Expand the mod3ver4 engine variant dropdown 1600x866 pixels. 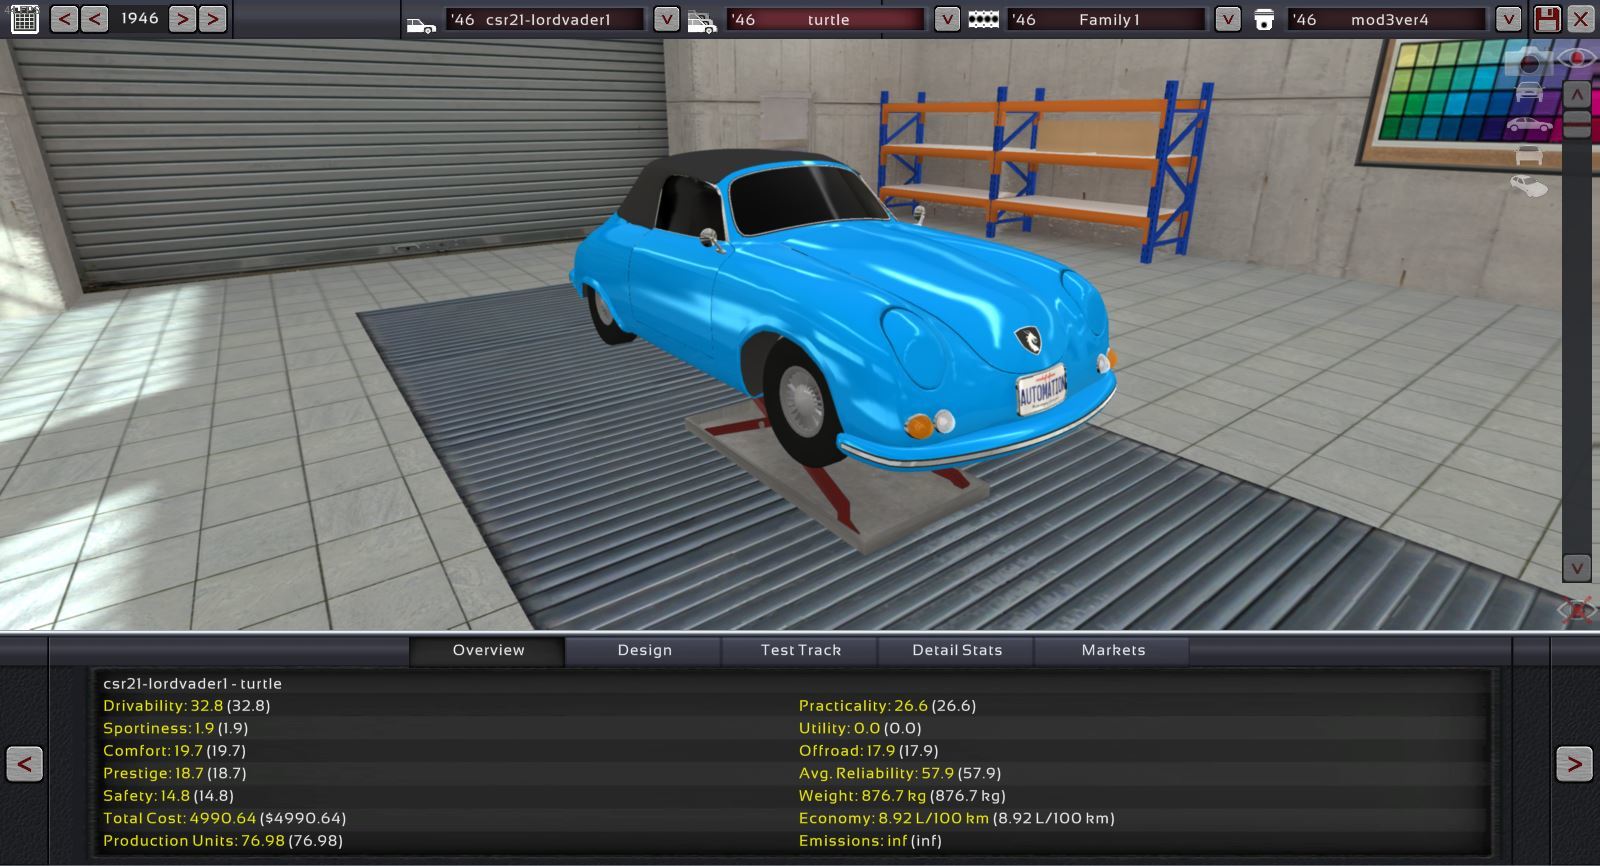tap(1508, 19)
